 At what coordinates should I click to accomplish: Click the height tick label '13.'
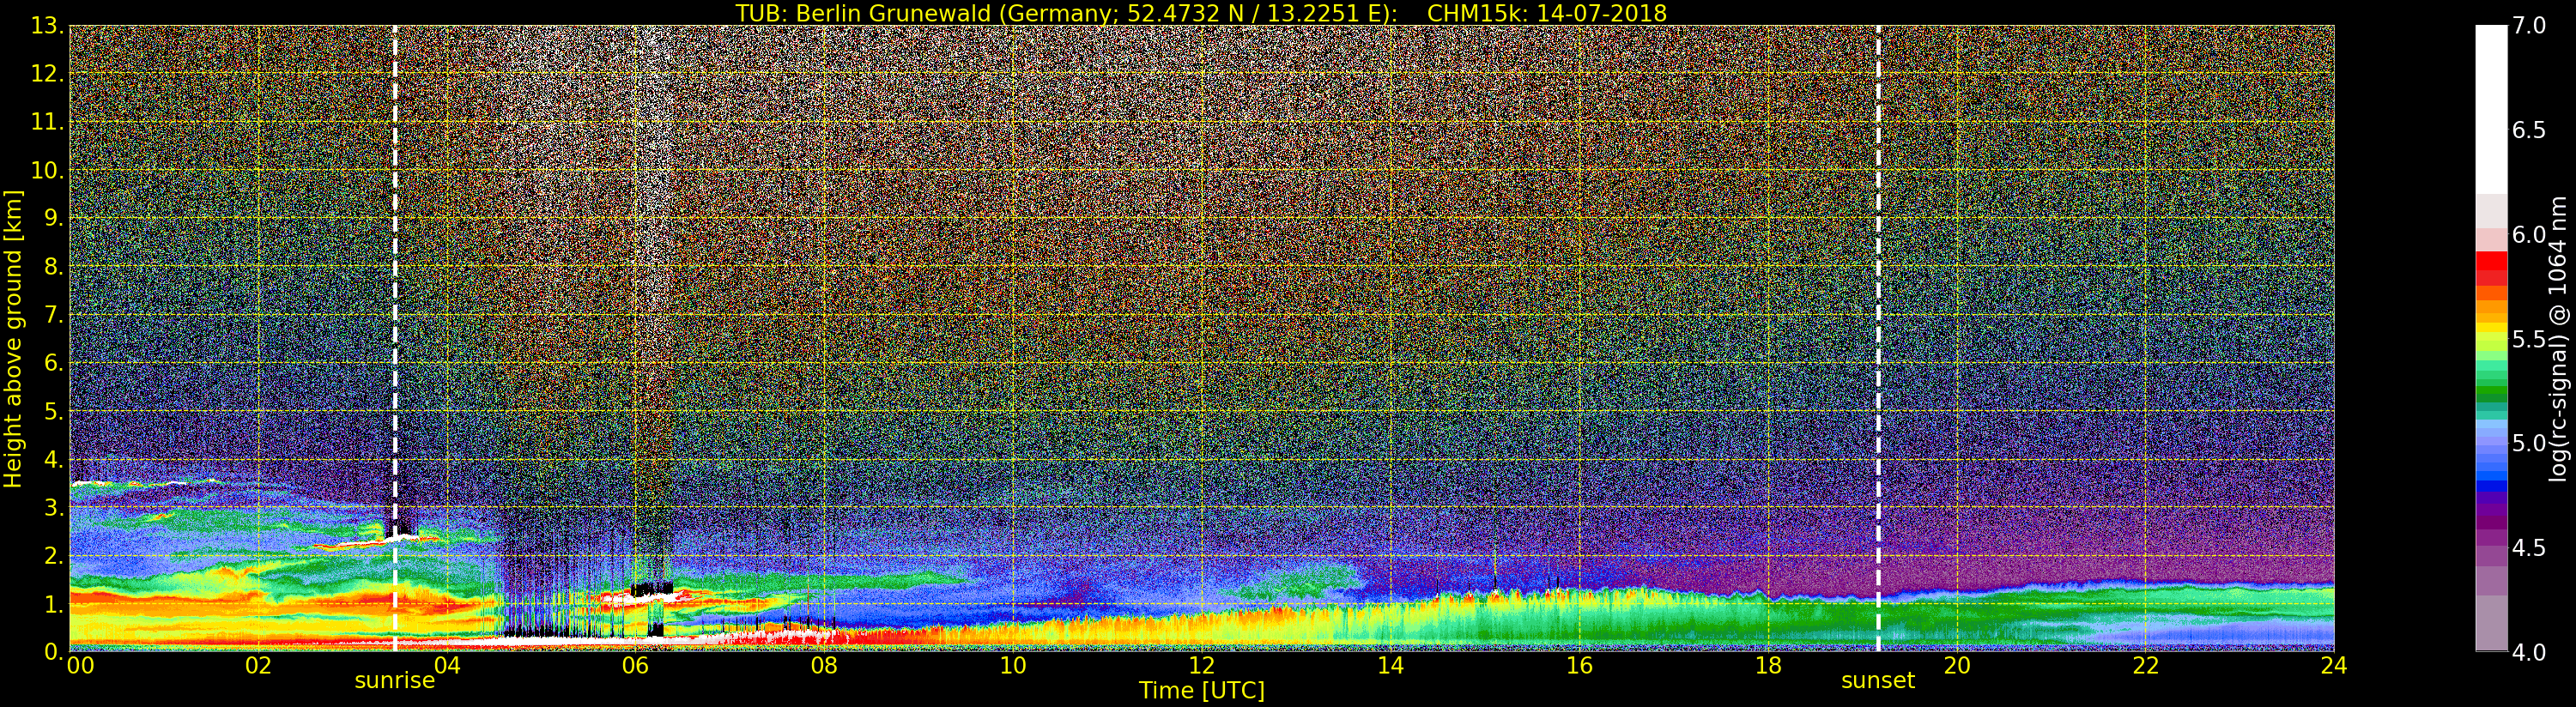tap(47, 26)
